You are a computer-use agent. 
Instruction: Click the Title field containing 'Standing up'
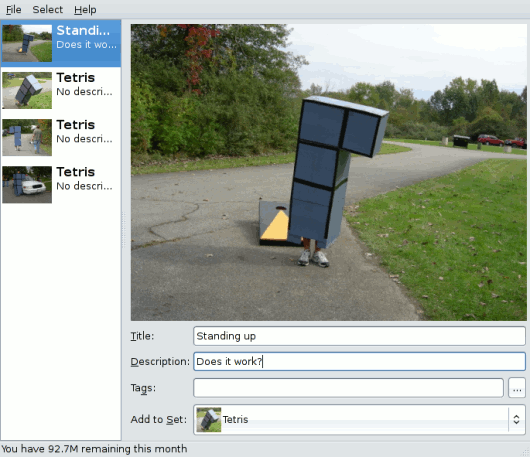point(359,336)
